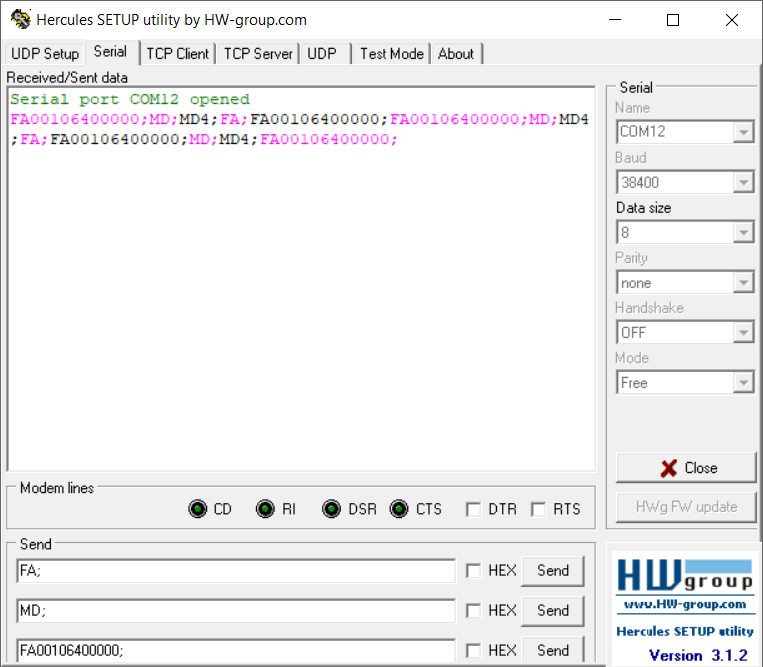This screenshot has width=763, height=667.
Task: Open the www.HW-group.com link
Action: [684, 604]
